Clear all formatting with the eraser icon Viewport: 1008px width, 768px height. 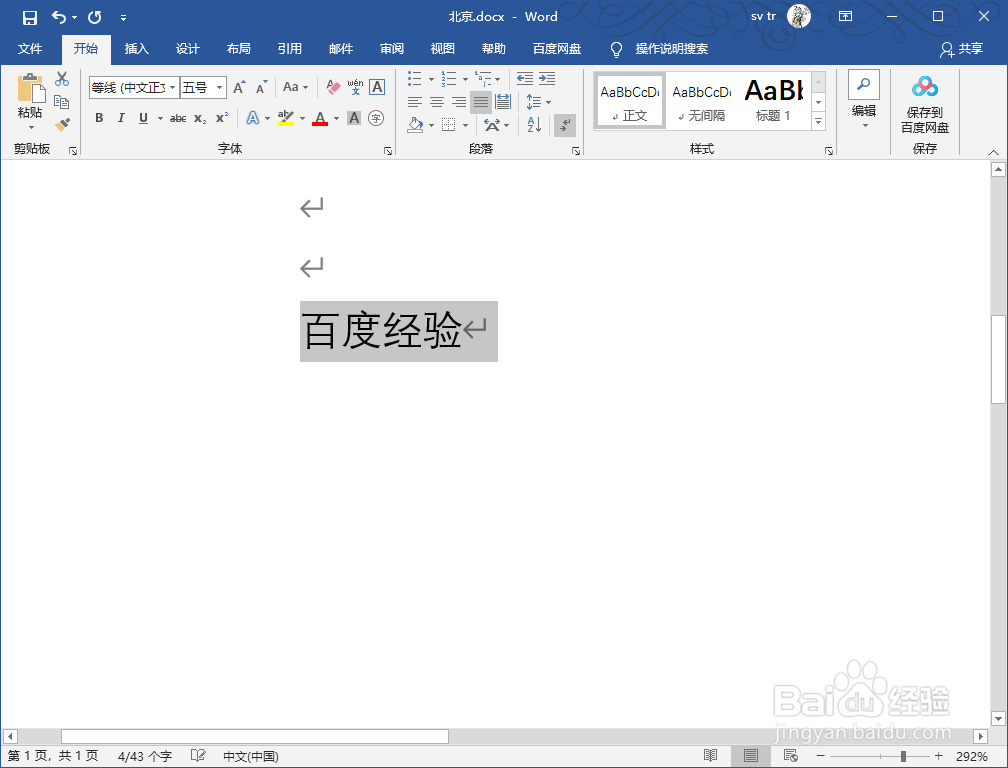[333, 87]
